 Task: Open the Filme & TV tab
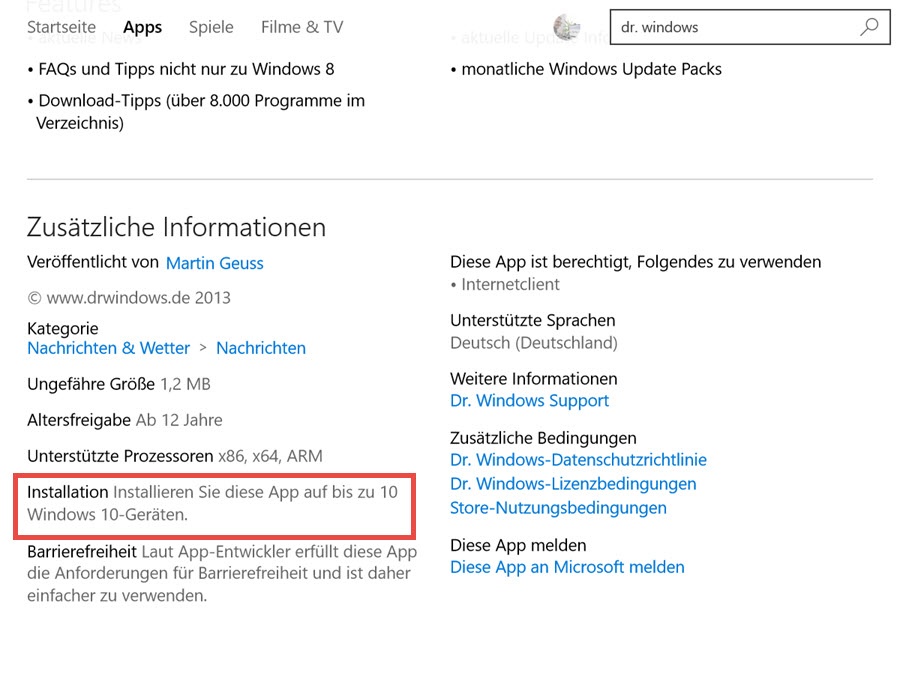302,27
